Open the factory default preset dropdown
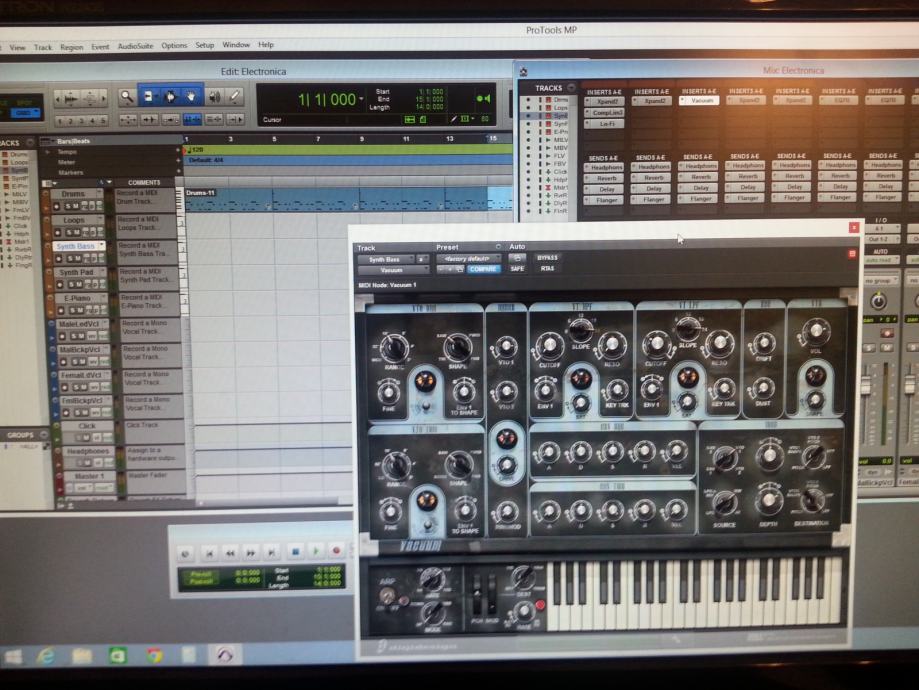 (x=468, y=259)
